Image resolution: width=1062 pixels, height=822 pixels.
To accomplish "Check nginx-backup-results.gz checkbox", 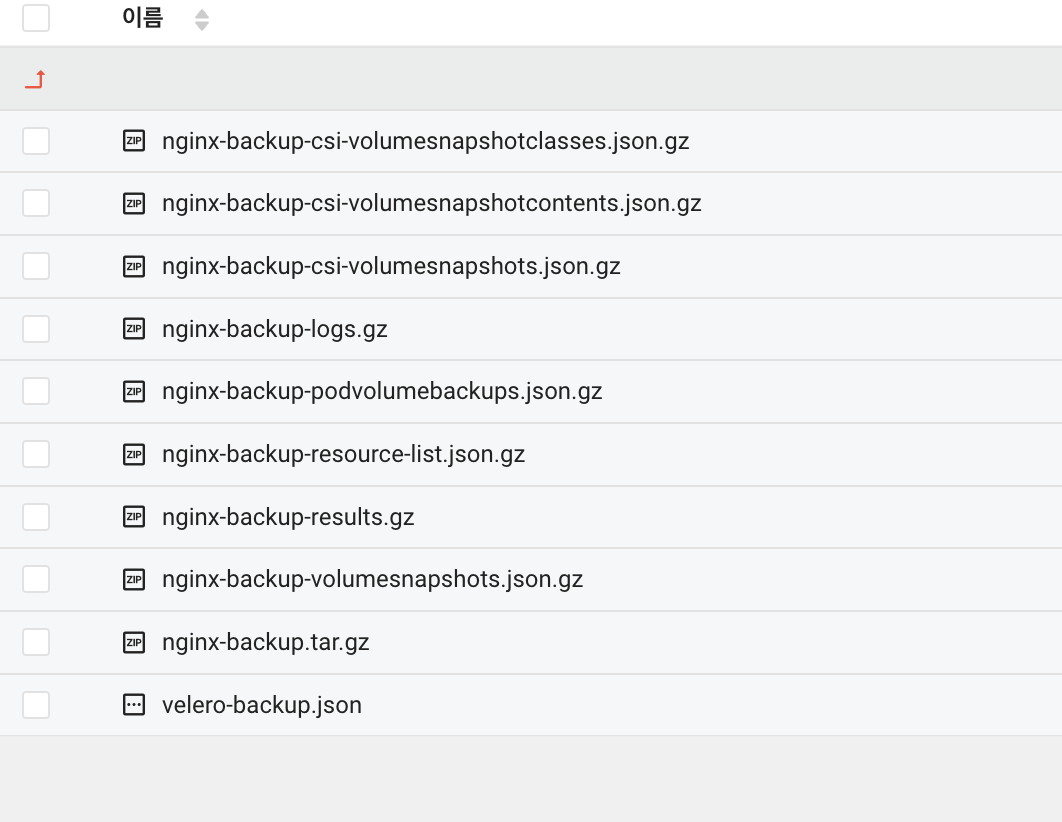I will [36, 517].
